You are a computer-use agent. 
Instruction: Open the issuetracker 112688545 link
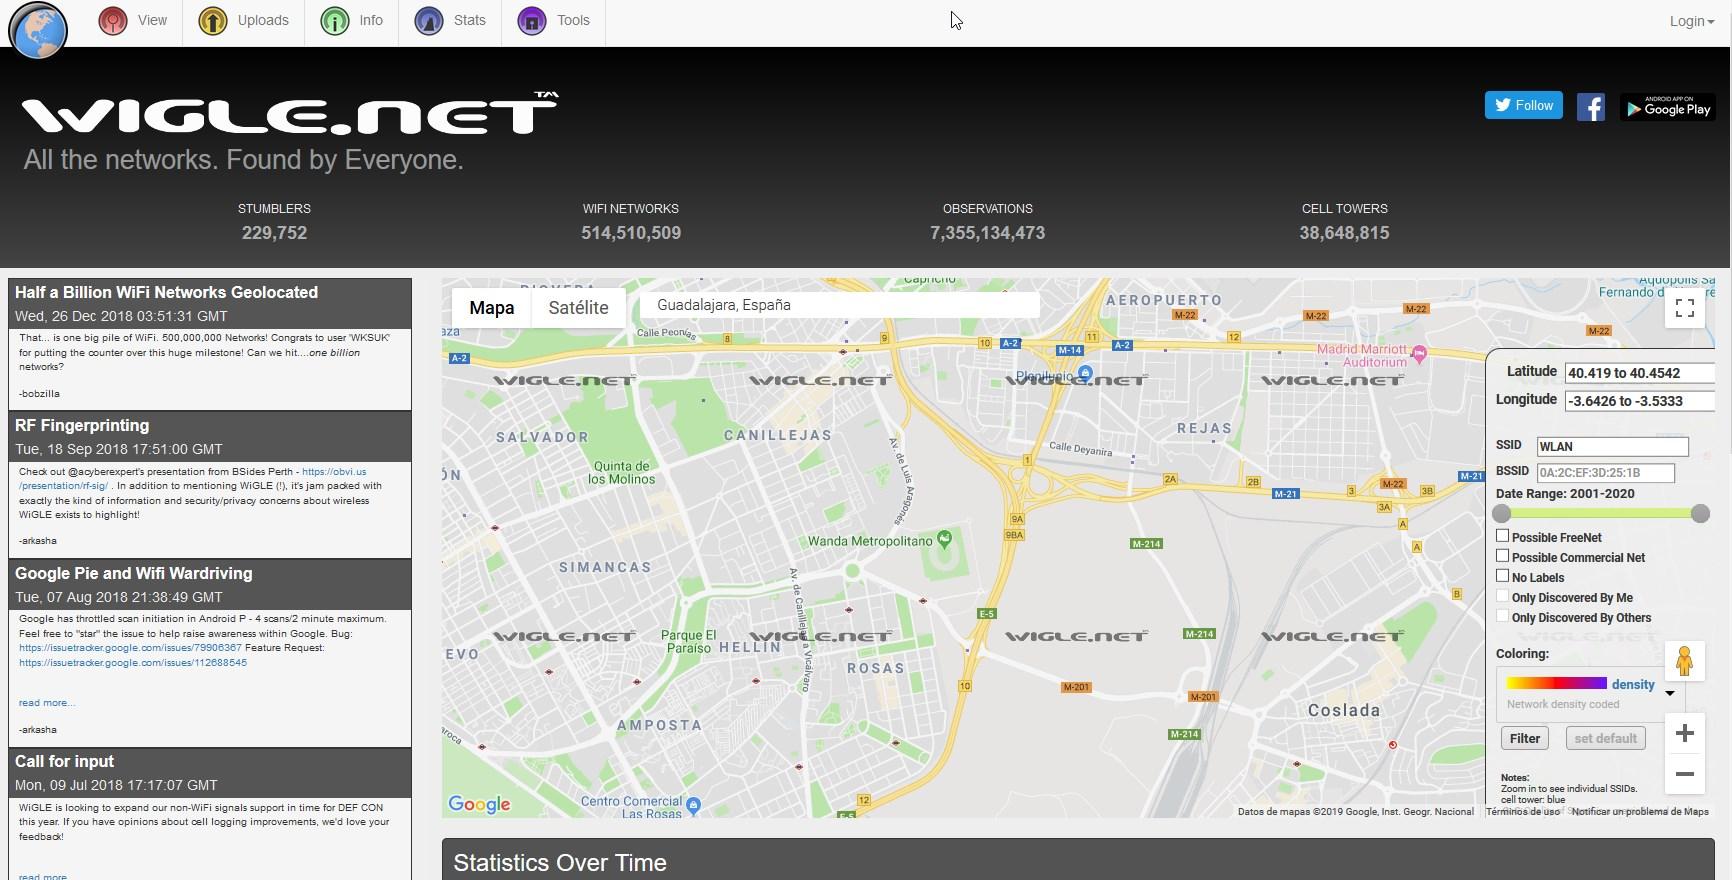point(133,663)
